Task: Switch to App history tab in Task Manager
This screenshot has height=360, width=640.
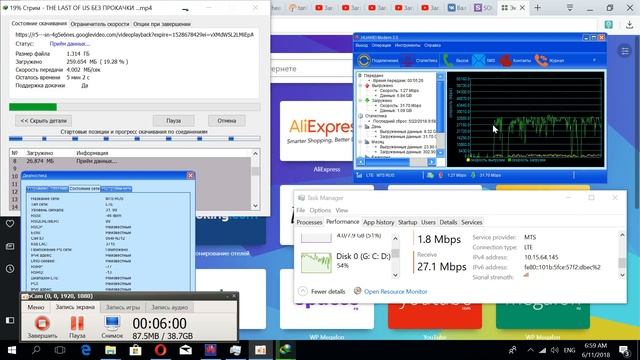Action: (378, 222)
